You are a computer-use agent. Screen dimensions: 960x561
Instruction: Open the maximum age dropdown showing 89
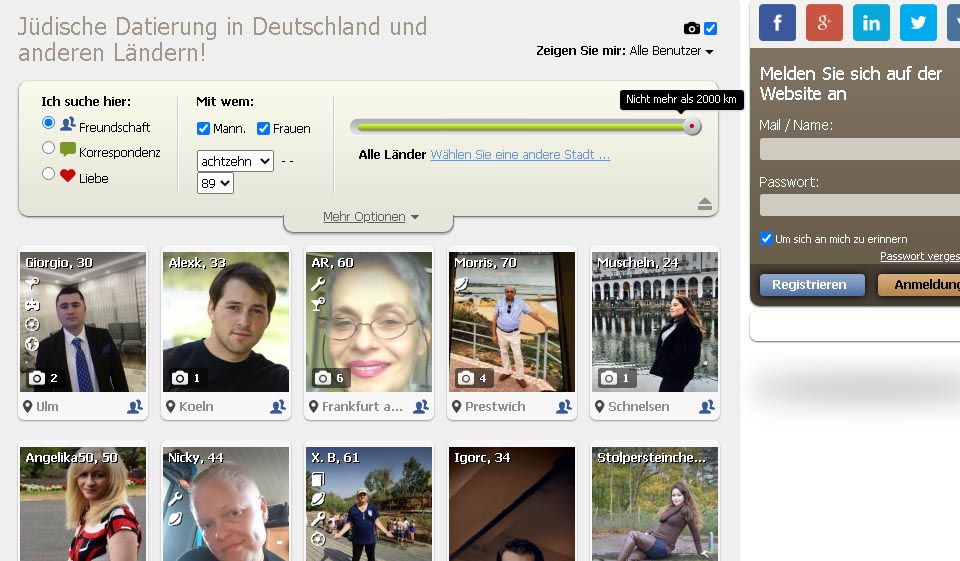click(x=215, y=183)
